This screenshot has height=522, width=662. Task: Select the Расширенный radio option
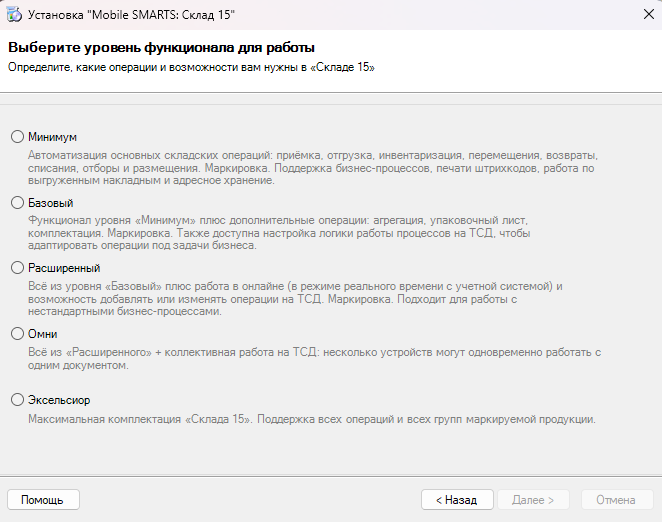click(x=17, y=268)
